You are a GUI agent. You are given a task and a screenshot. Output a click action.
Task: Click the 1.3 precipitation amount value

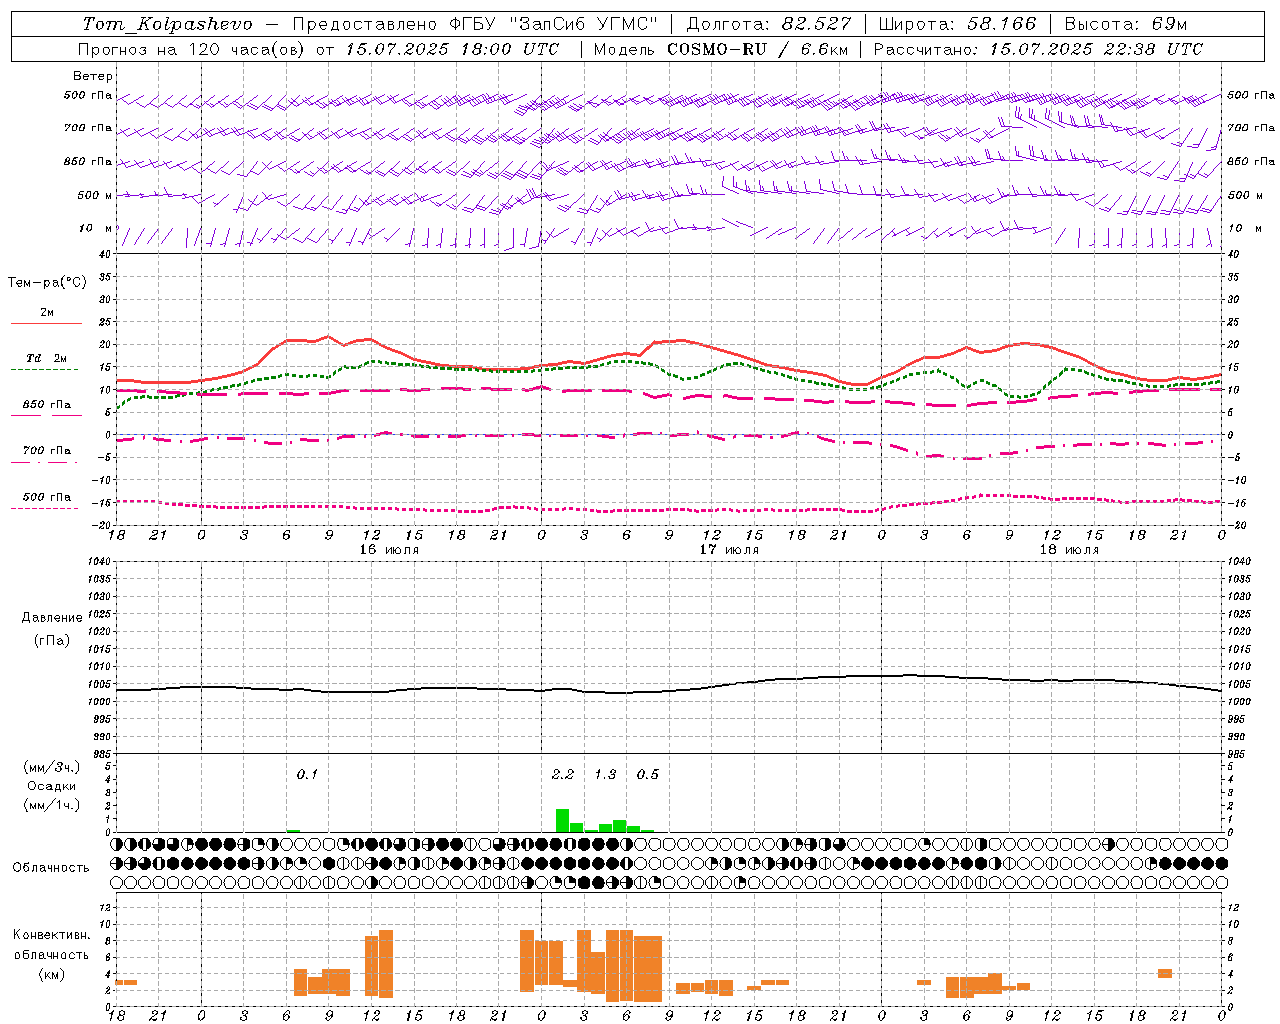tap(605, 774)
